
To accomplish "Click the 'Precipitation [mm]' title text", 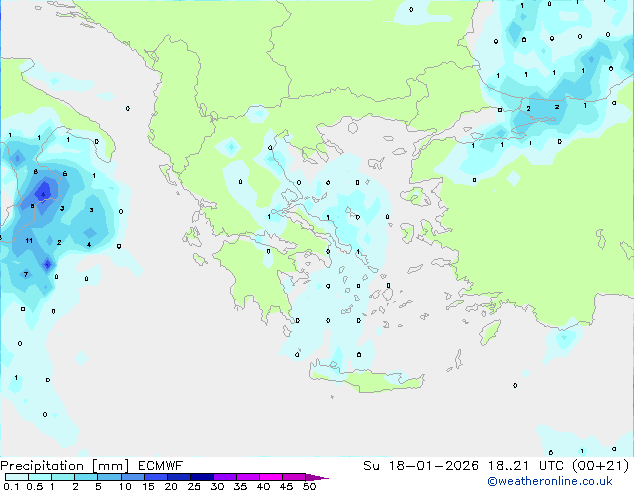I will 64,466.
